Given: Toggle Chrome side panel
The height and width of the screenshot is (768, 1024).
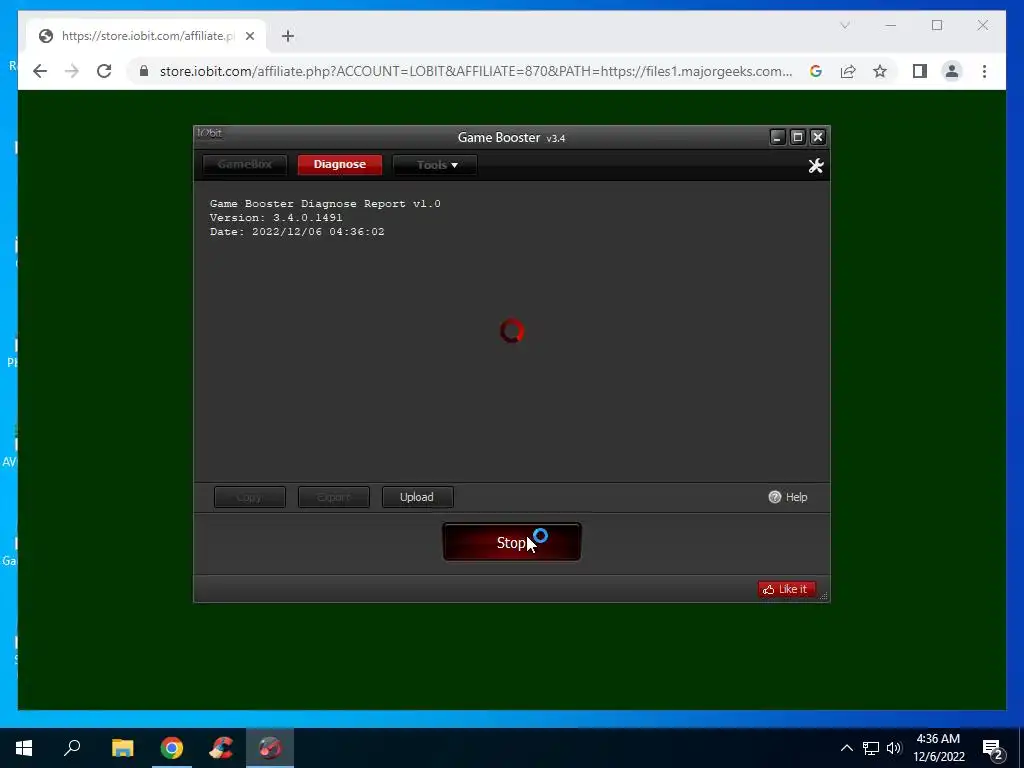Looking at the screenshot, I should tap(920, 71).
